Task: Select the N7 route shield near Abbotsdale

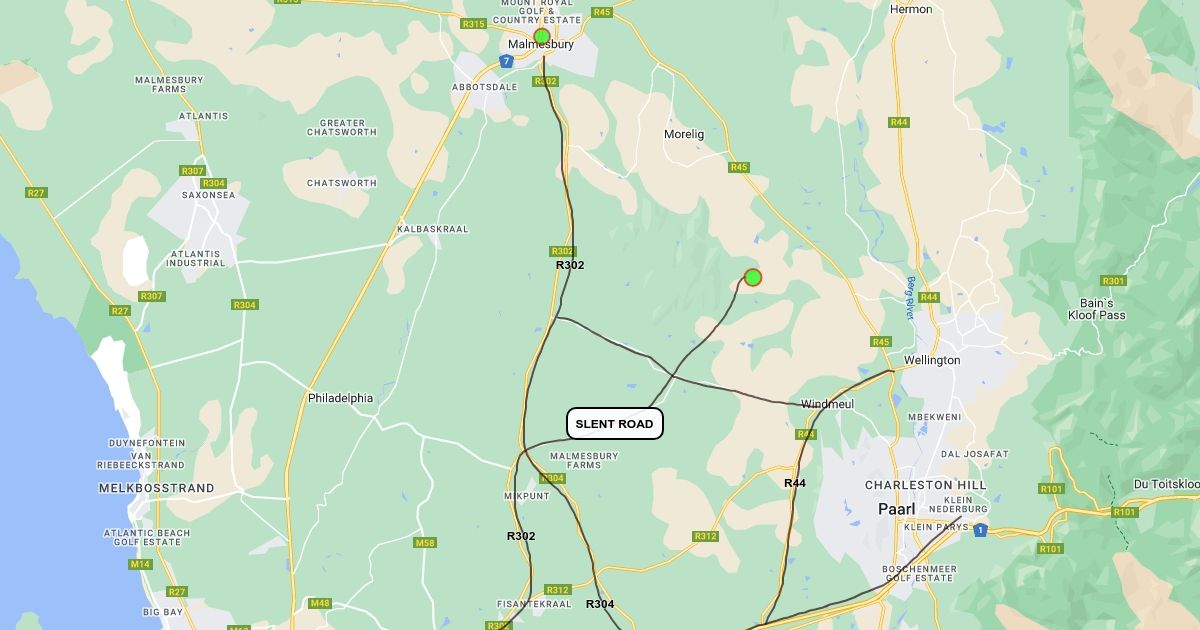Action: pyautogui.click(x=507, y=61)
